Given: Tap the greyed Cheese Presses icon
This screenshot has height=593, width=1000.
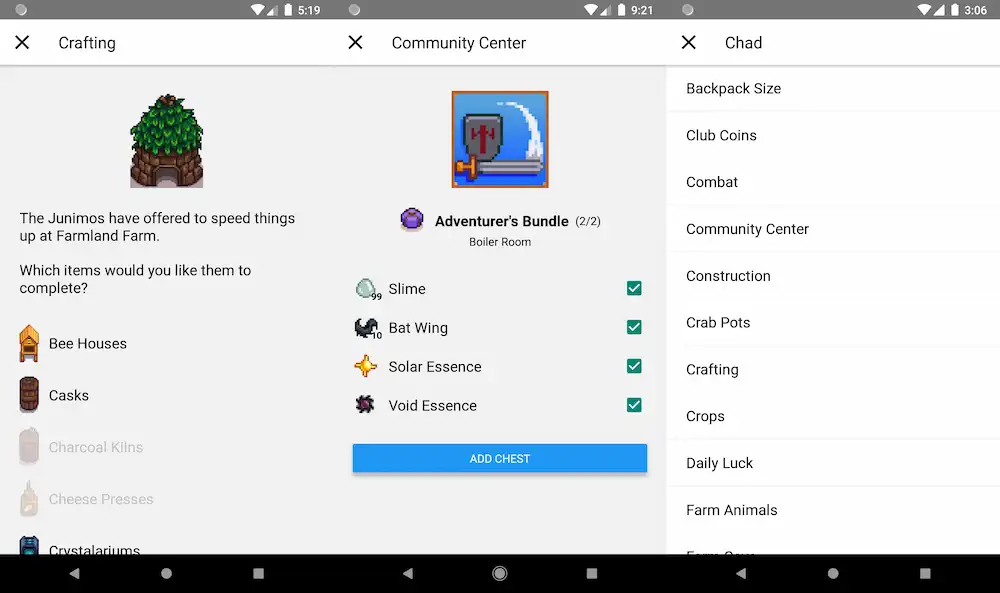Looking at the screenshot, I should pyautogui.click(x=29, y=499).
